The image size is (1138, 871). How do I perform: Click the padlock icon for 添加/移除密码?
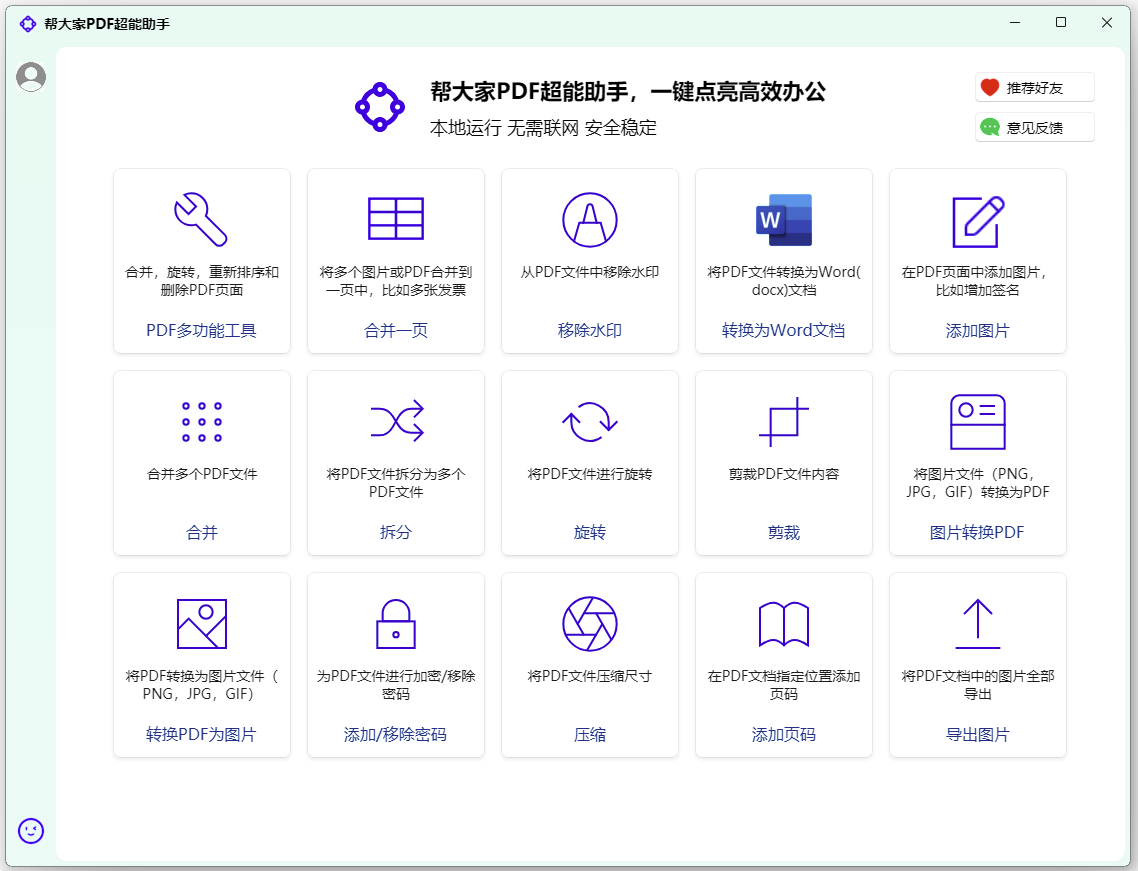click(395, 624)
